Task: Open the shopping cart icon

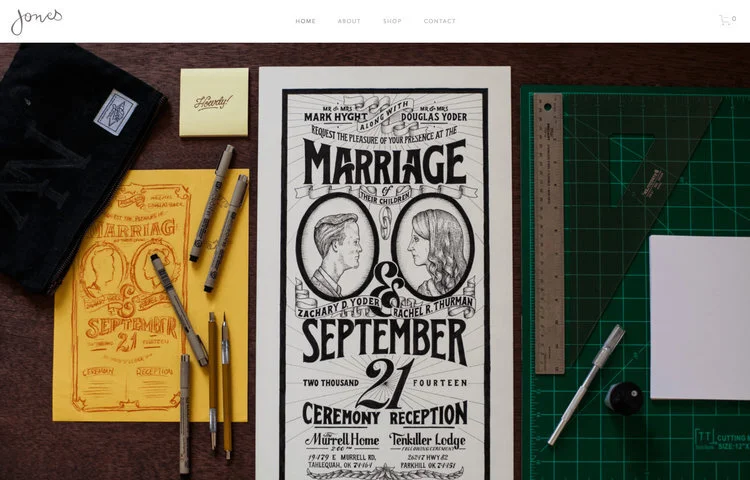Action: [725, 20]
